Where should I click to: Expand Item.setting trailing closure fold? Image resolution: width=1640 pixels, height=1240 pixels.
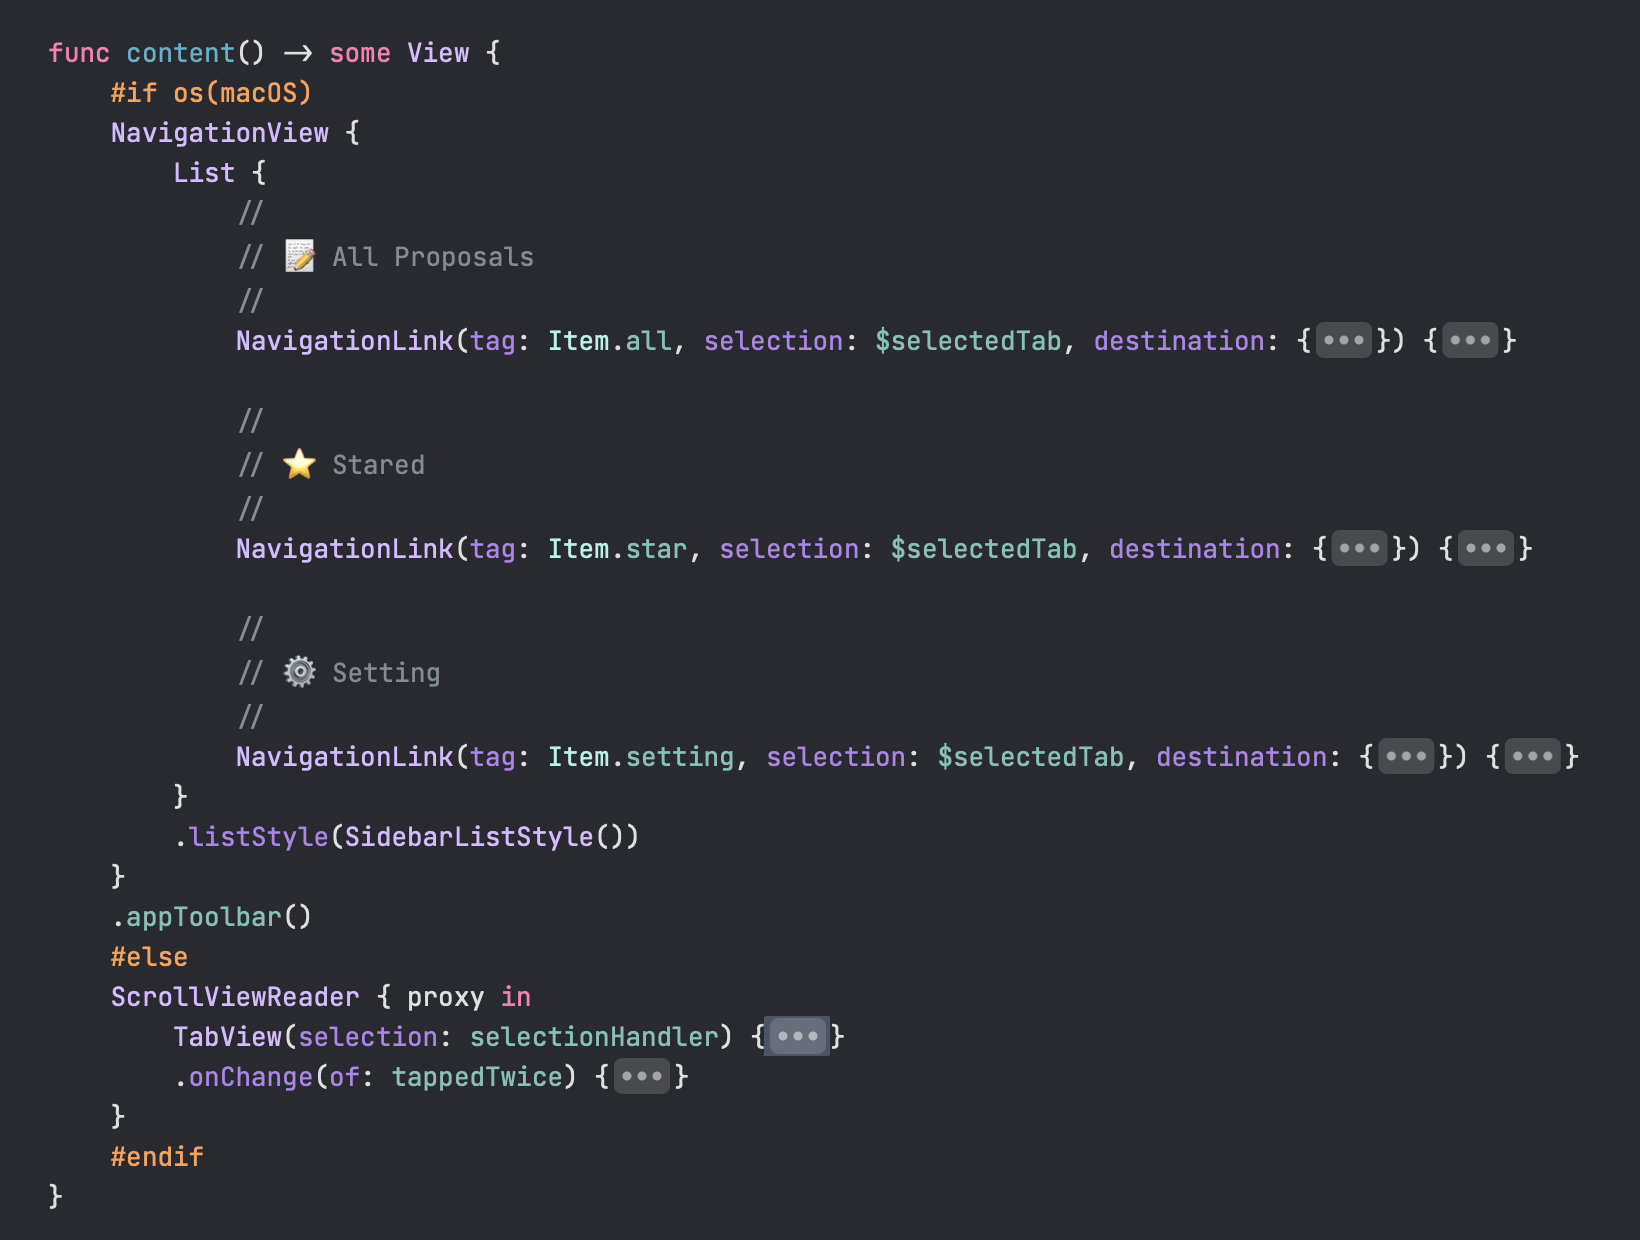(1533, 756)
